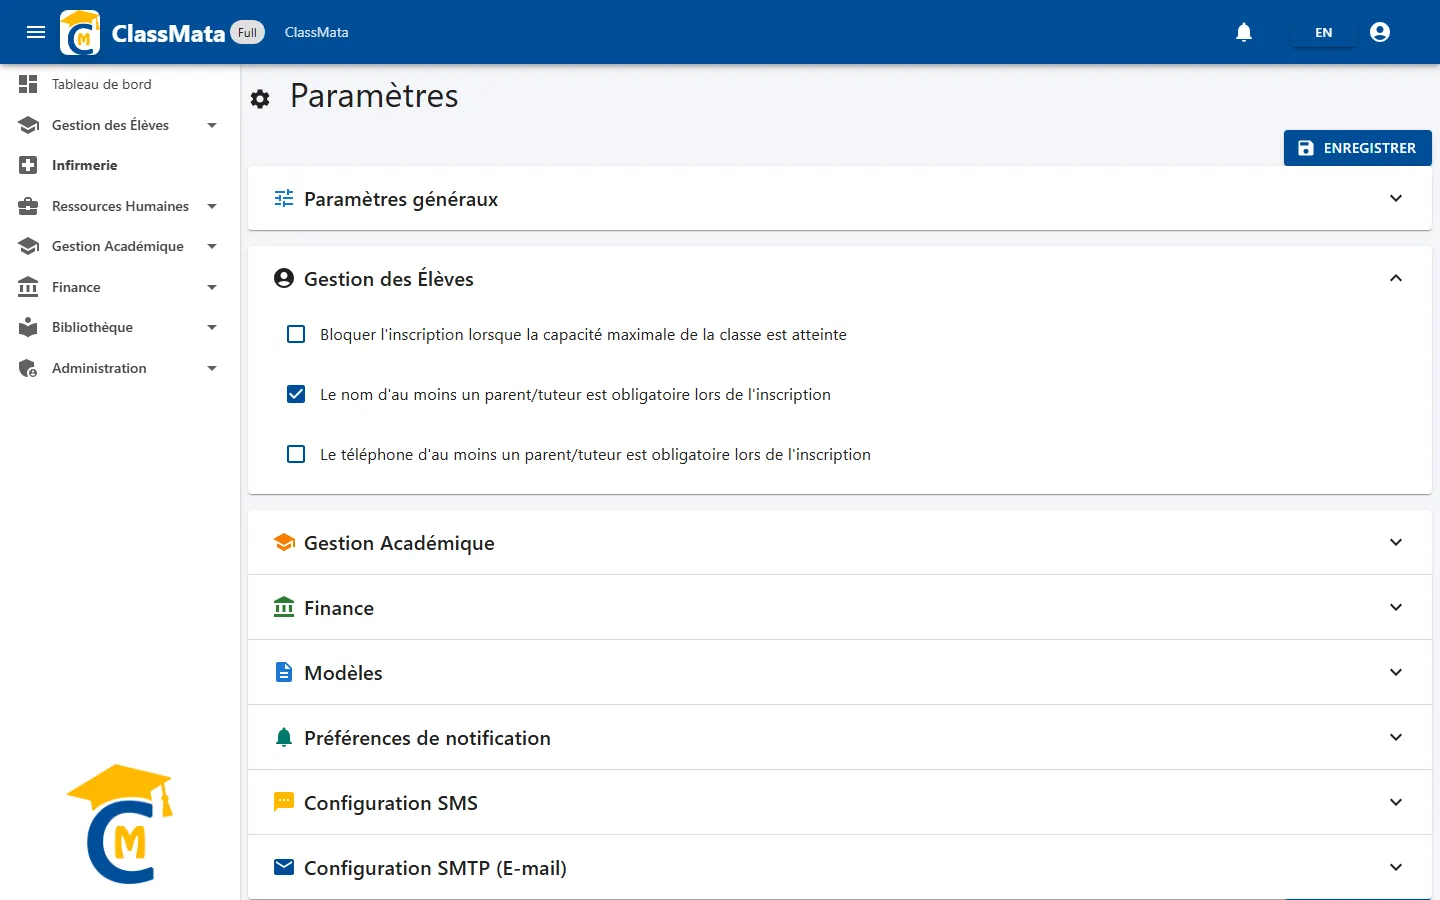Go to Tableau de bord
This screenshot has height=900, width=1440.
[120, 84]
